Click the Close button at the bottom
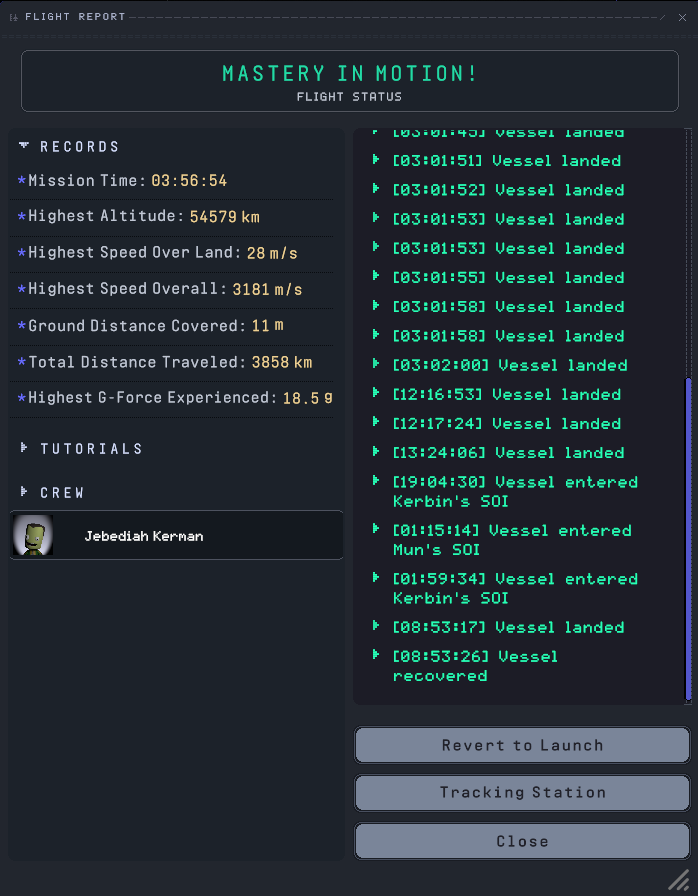The width and height of the screenshot is (698, 896). coord(522,842)
